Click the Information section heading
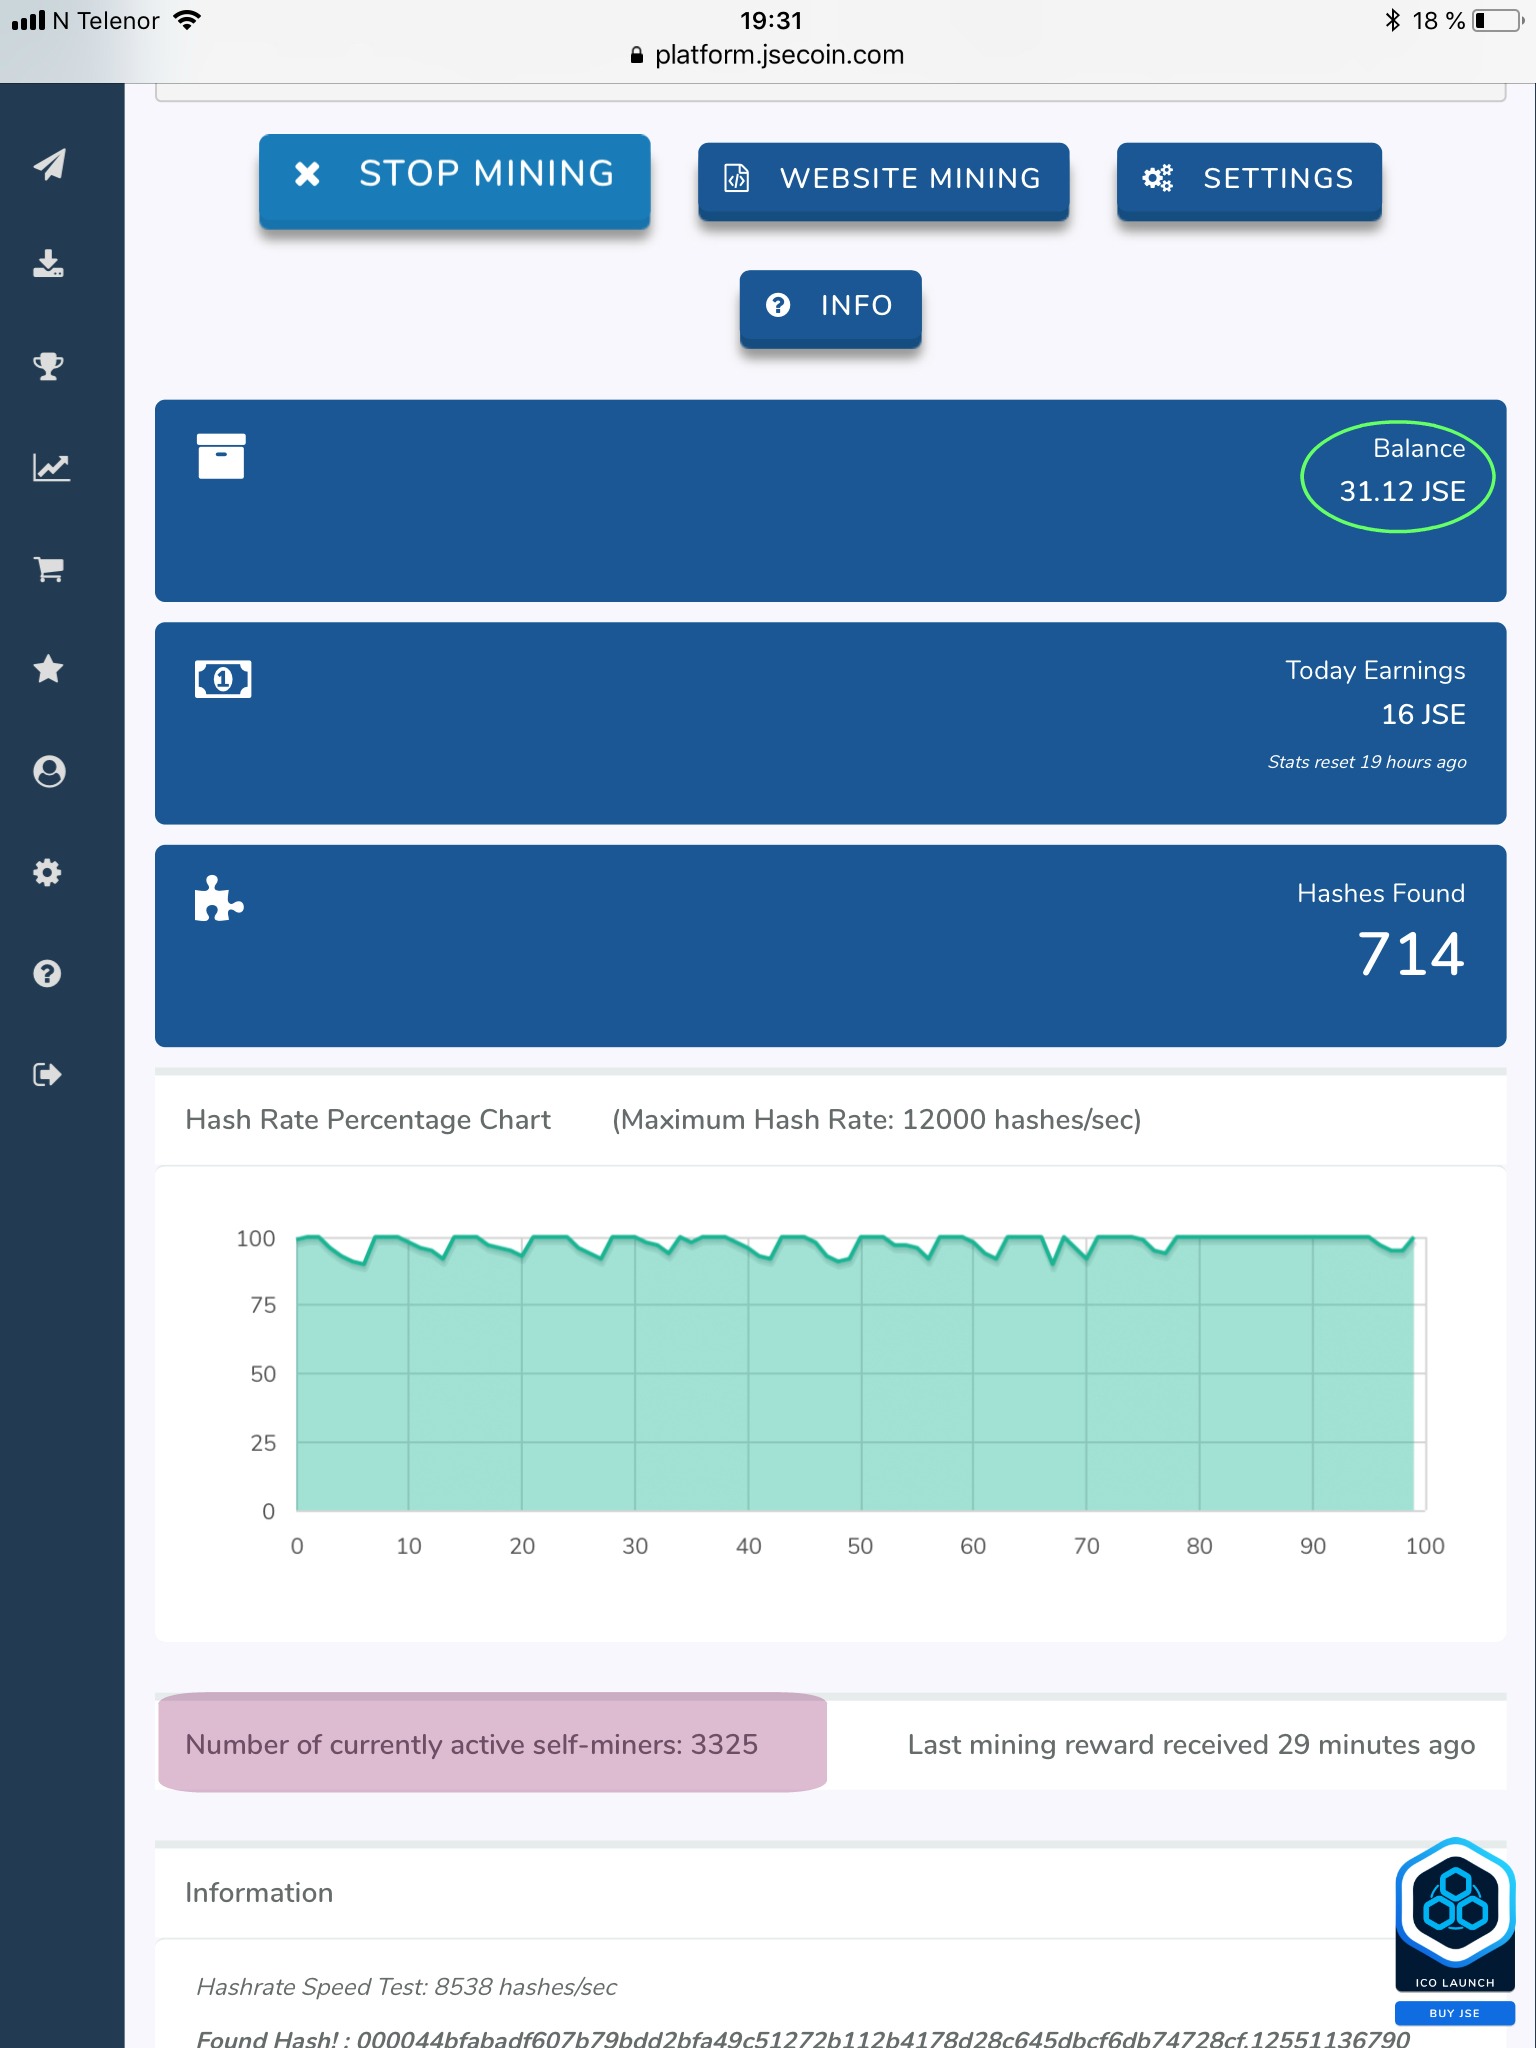Image resolution: width=1536 pixels, height=2048 pixels. click(x=259, y=1893)
